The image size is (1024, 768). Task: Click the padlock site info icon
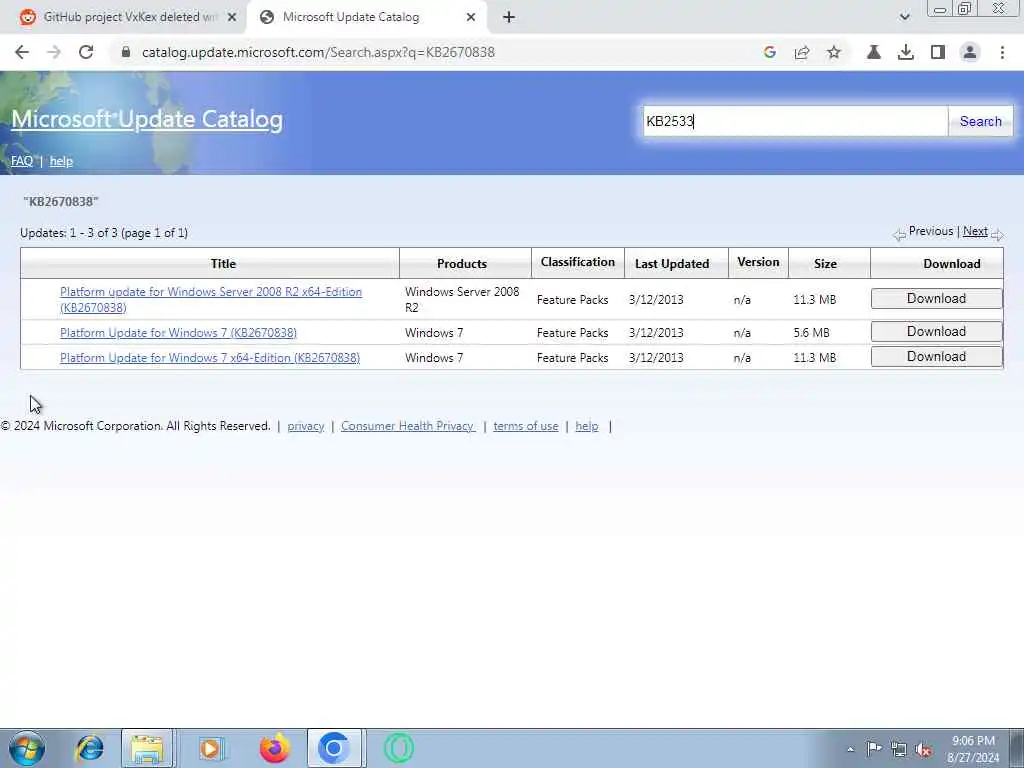(126, 52)
